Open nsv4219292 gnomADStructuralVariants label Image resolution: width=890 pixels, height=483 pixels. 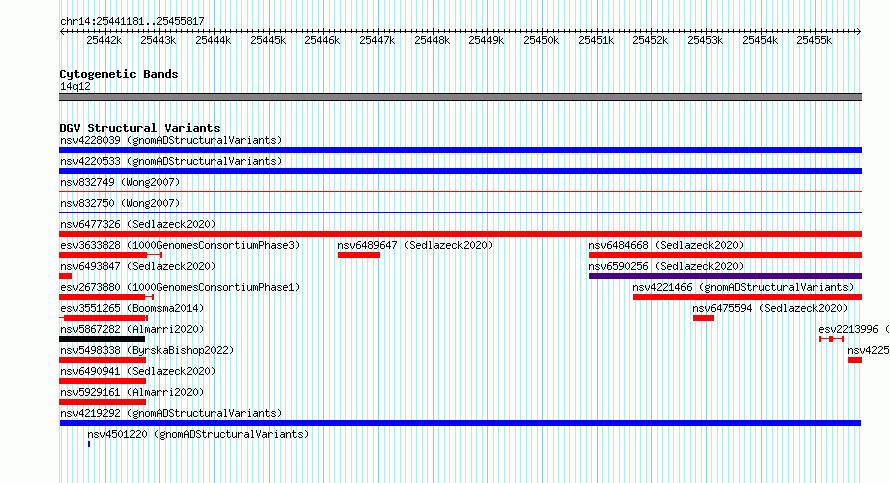tap(171, 413)
